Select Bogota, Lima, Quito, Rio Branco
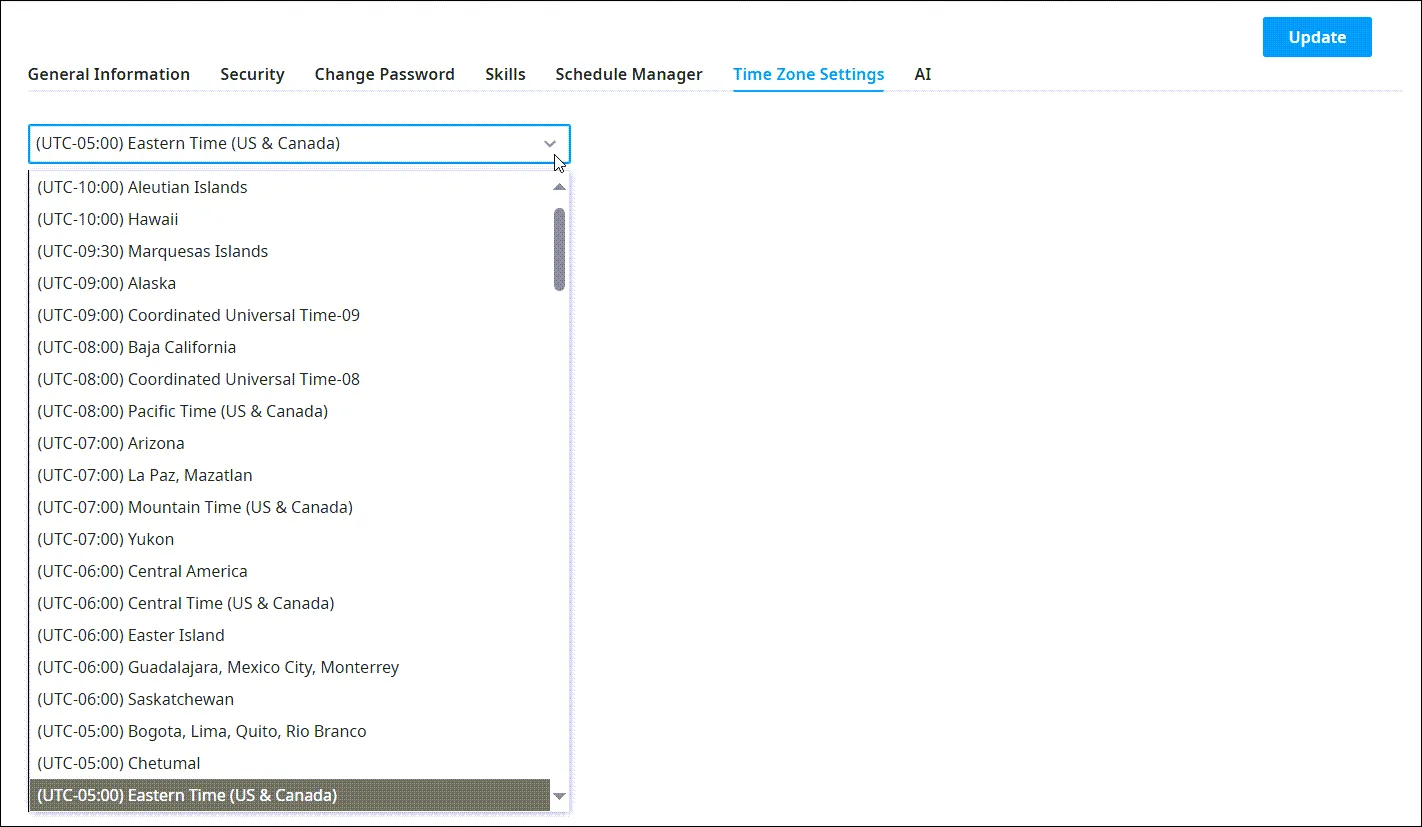The height and width of the screenshot is (827, 1422). click(x=290, y=731)
